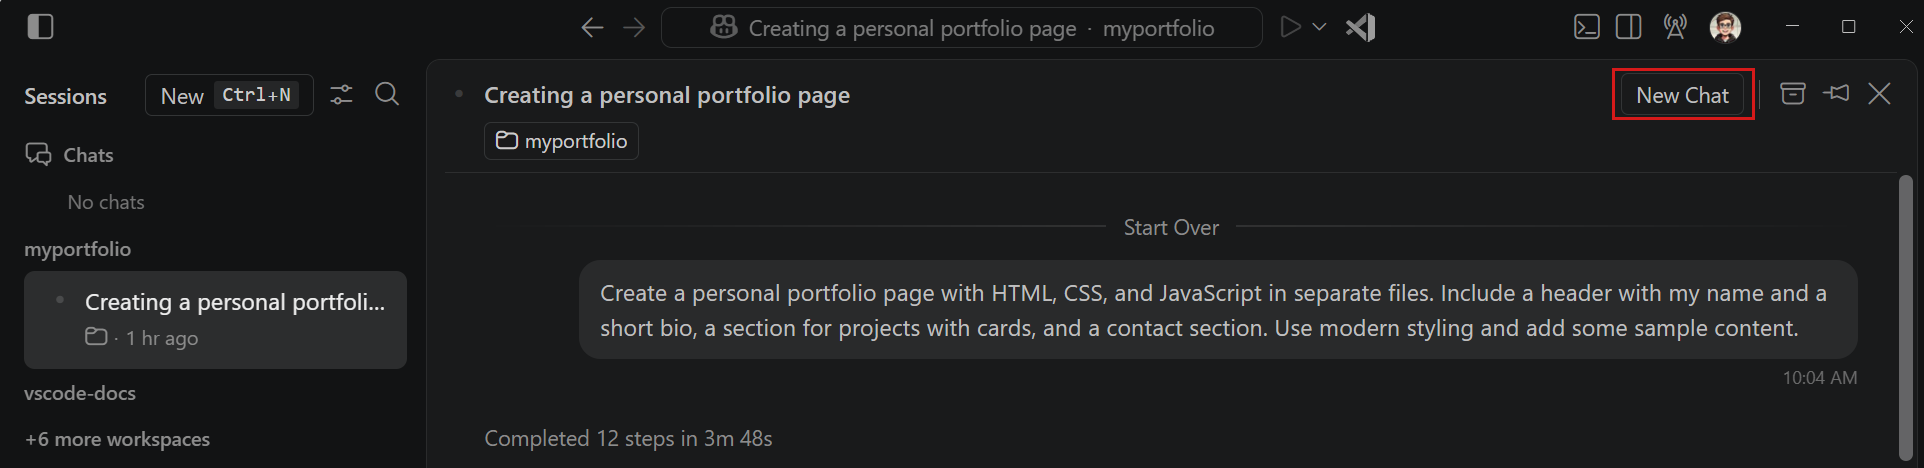Select the Creating a personal portfolio session

(215, 320)
